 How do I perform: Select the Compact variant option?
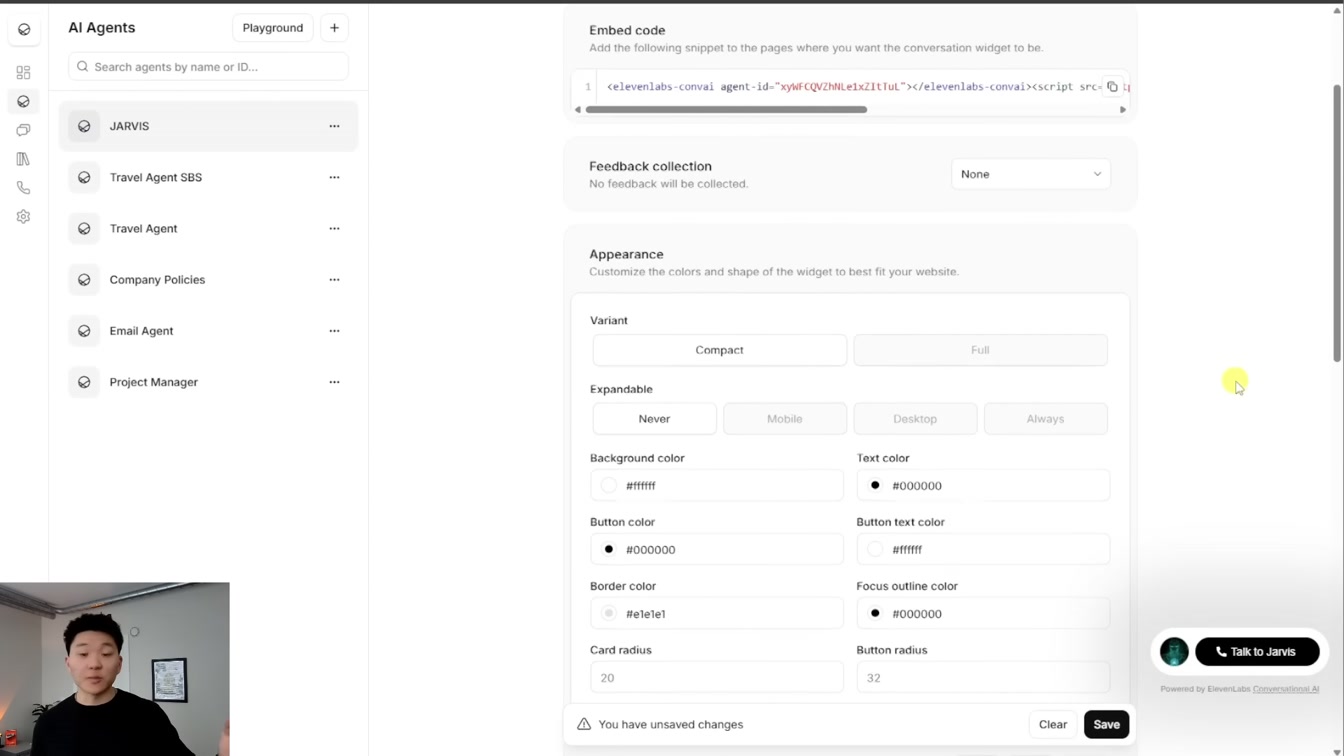(x=719, y=350)
